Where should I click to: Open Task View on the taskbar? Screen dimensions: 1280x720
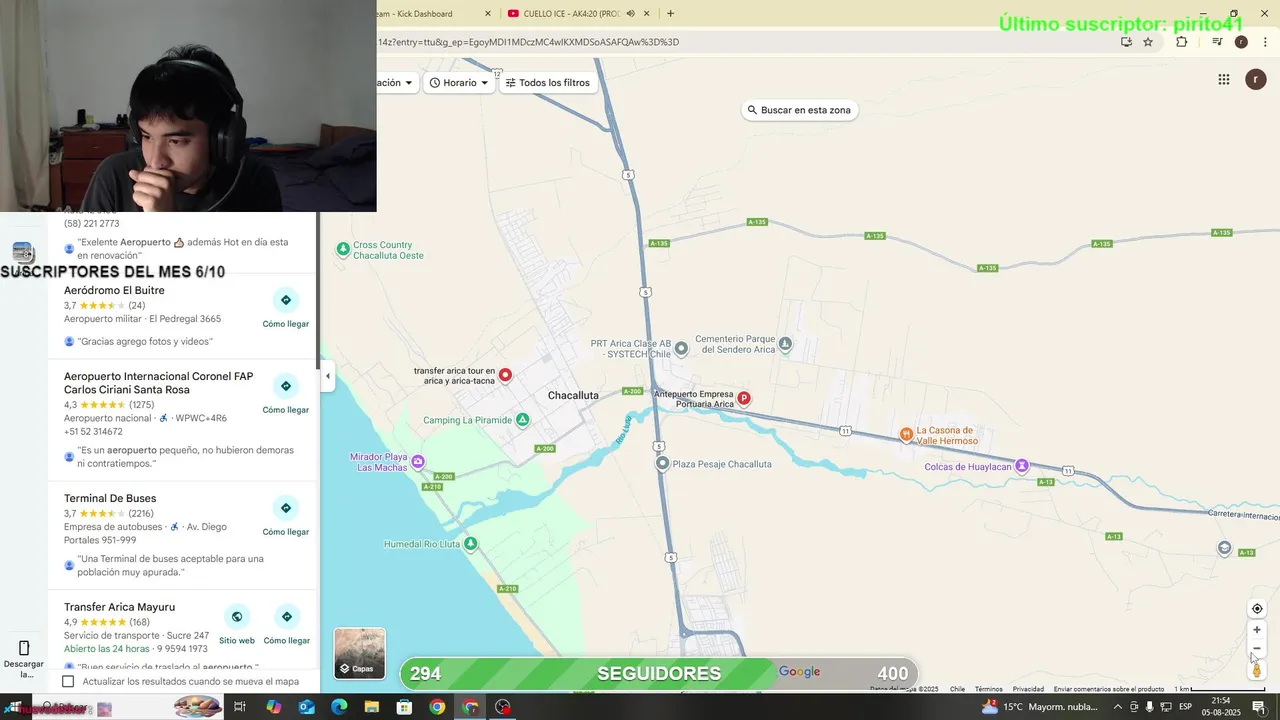point(240,707)
